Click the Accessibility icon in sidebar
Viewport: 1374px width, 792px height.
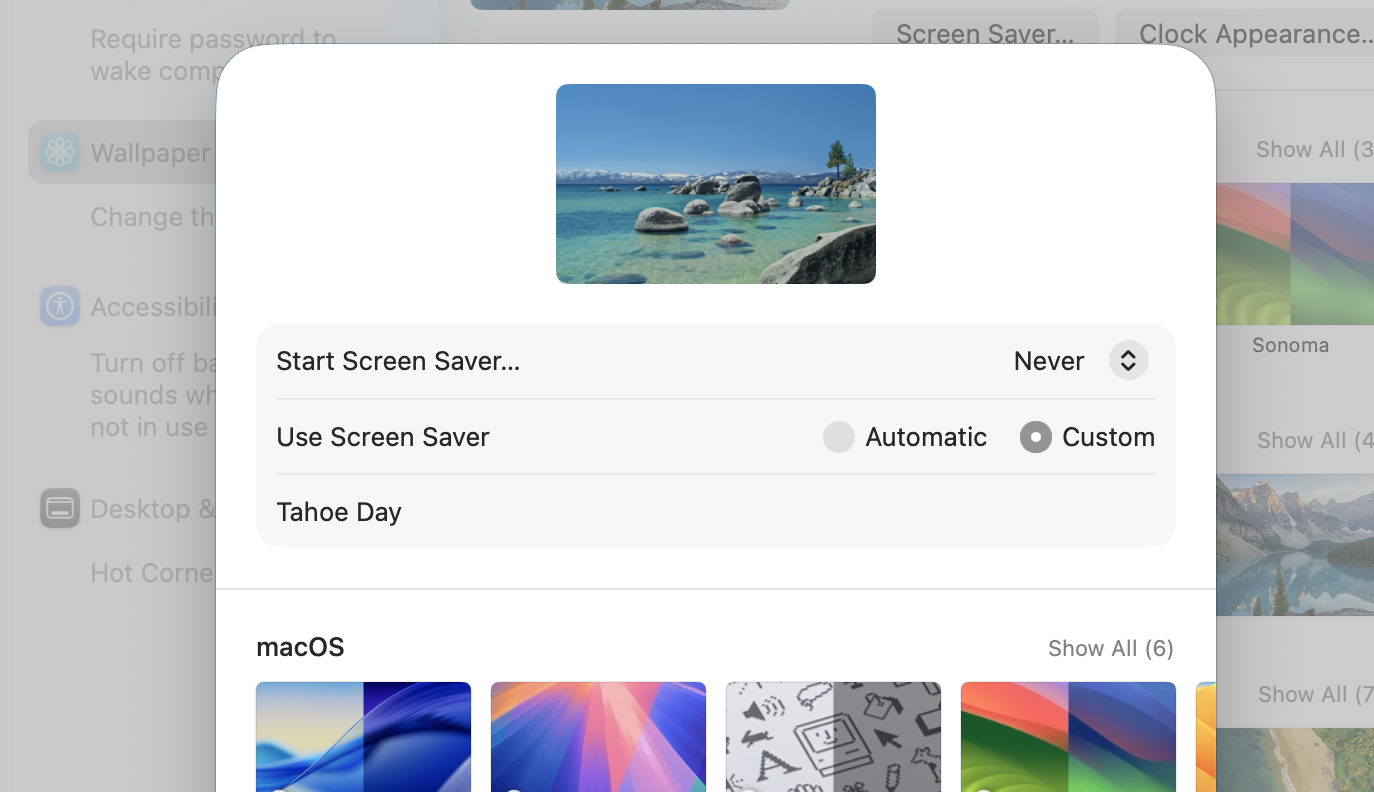coord(60,306)
